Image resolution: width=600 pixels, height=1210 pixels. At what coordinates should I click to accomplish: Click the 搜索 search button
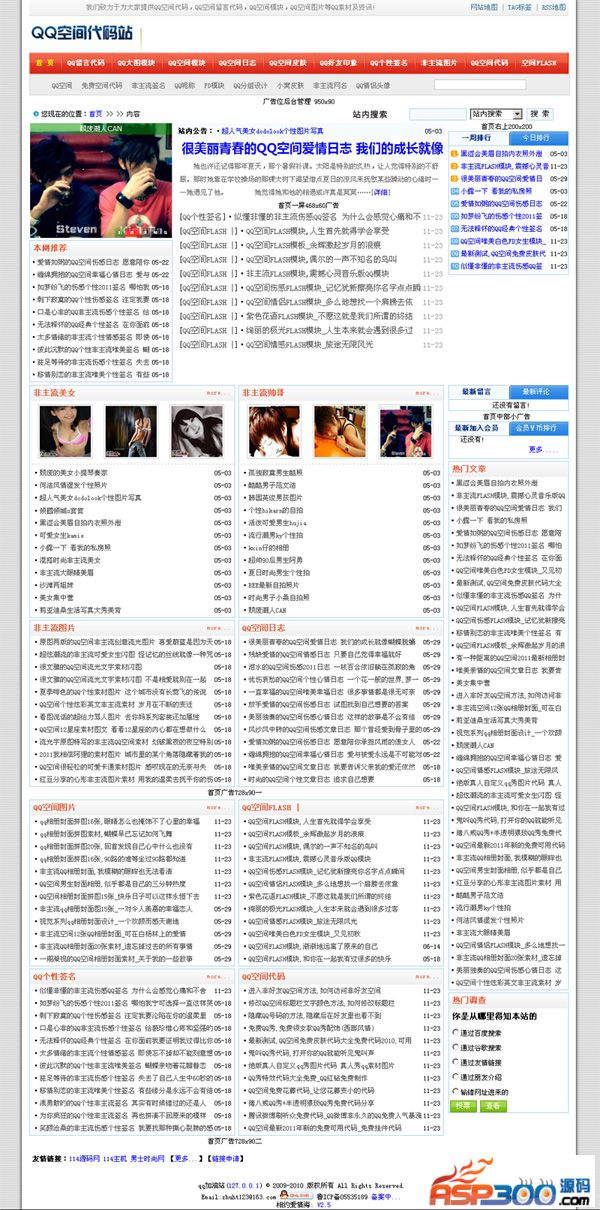(x=540, y=114)
